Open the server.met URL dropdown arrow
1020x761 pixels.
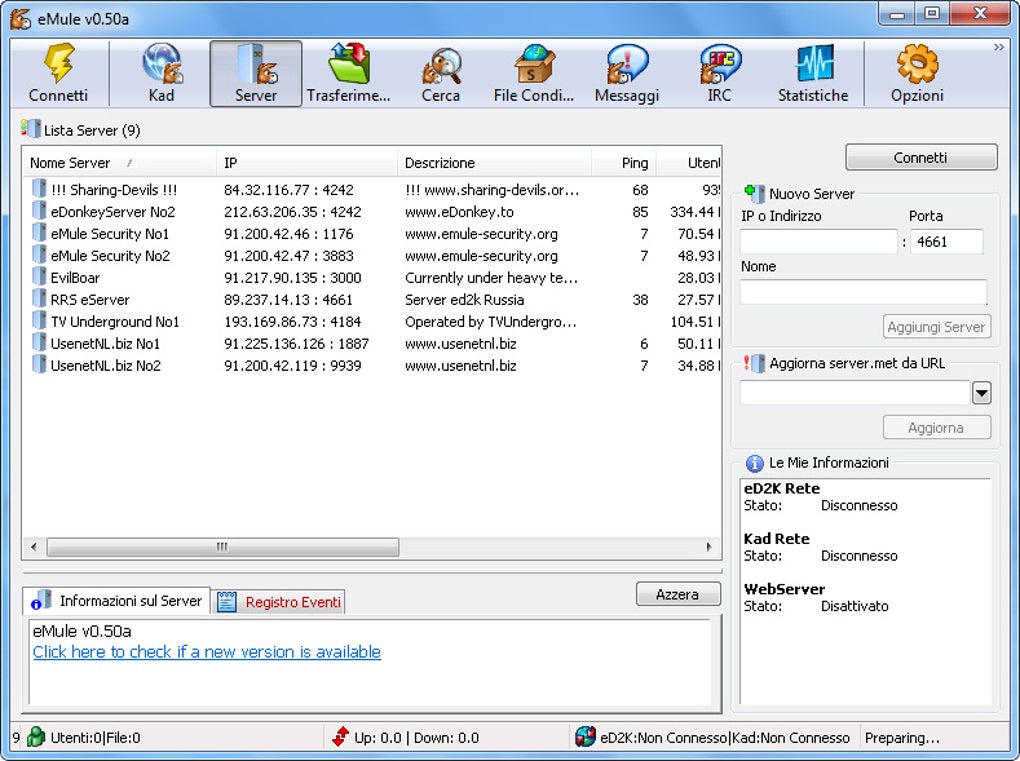[x=982, y=393]
